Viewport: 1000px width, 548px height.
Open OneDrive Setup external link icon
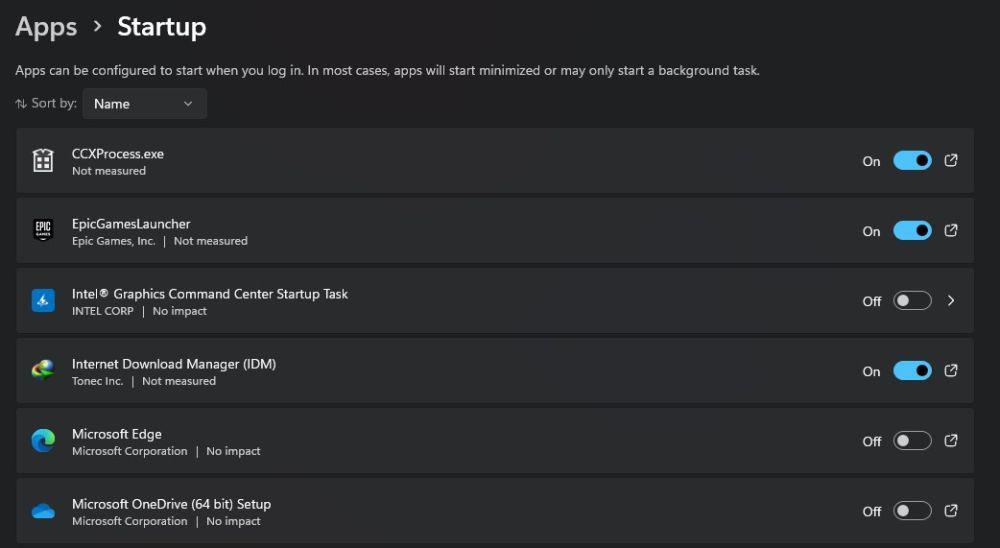951,510
